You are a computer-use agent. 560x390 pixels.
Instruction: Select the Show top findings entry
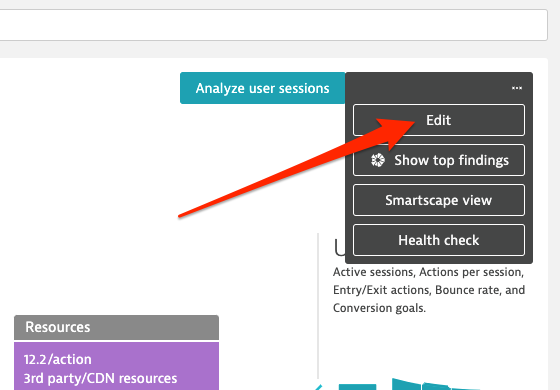pyautogui.click(x=439, y=160)
